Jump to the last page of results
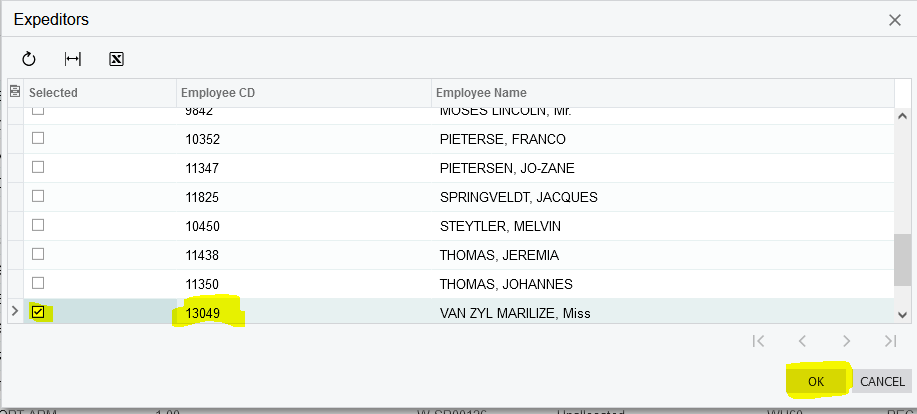 [x=890, y=341]
